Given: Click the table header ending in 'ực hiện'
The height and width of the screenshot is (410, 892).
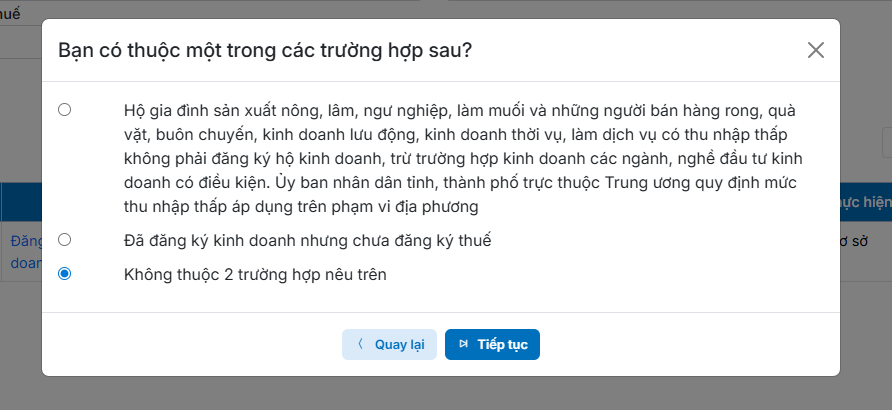Looking at the screenshot, I should pos(865,202).
